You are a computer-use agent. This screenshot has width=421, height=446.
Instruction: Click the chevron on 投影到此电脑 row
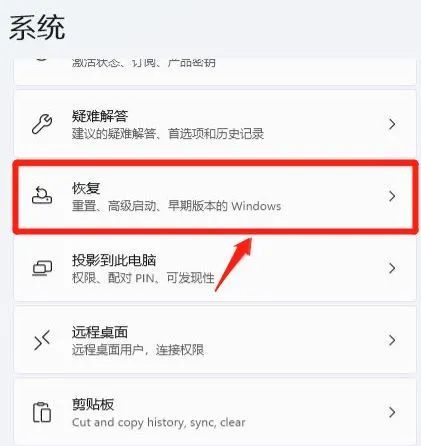pos(392,268)
